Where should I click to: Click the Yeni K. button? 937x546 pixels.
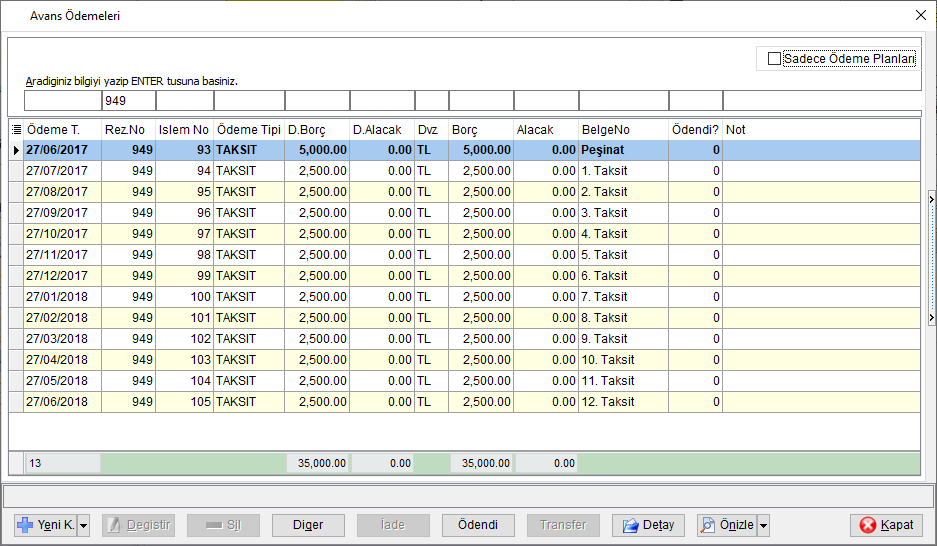46,525
